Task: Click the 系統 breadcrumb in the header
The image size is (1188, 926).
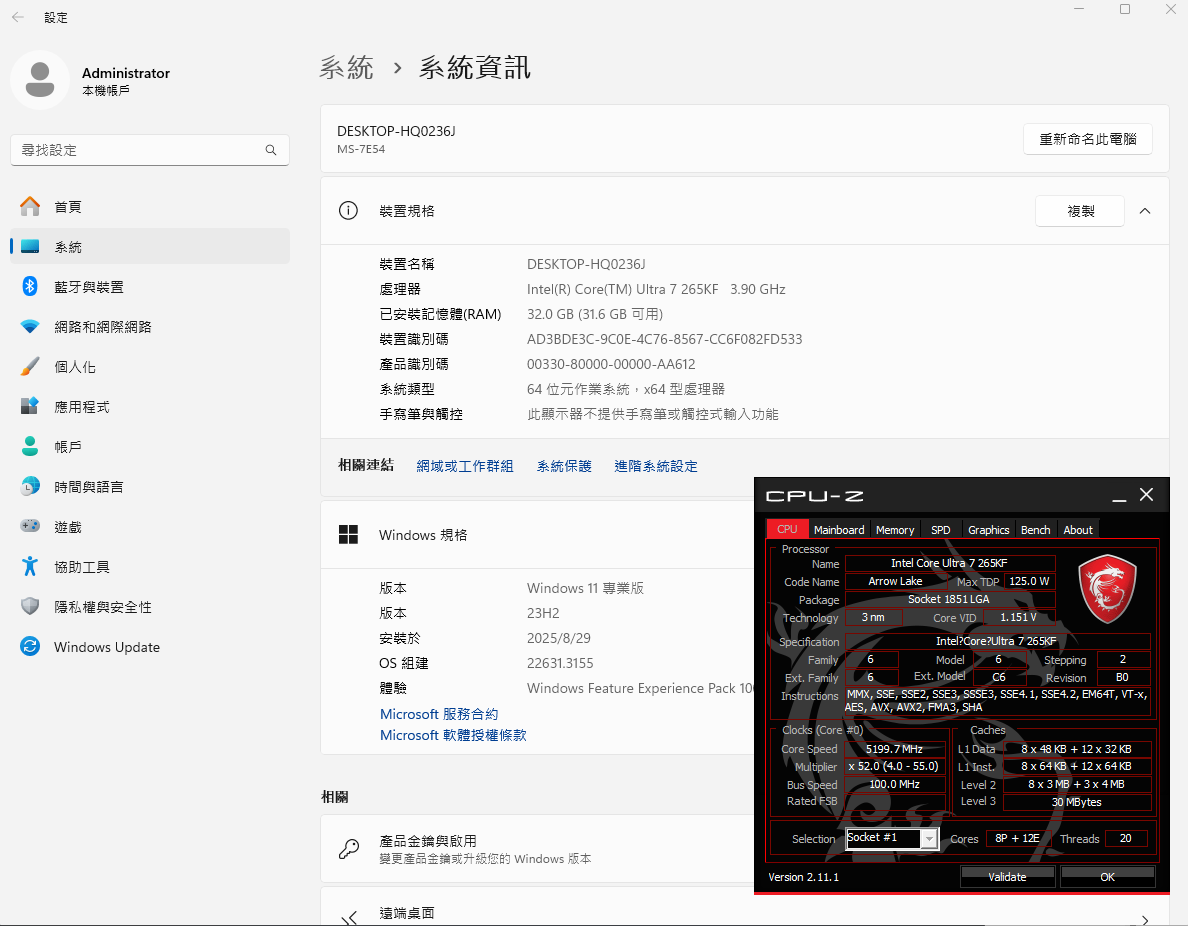Action: 346,67
